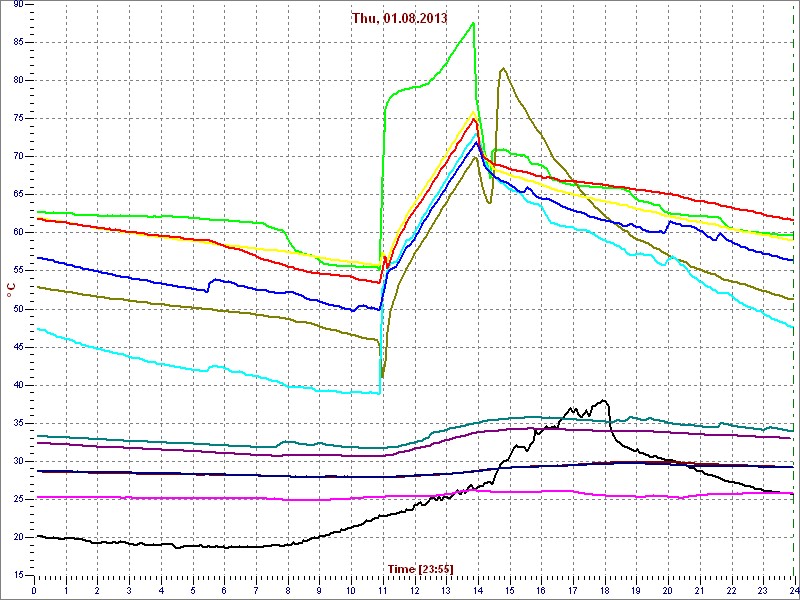Select the '55' temperature axis label

click(18, 271)
